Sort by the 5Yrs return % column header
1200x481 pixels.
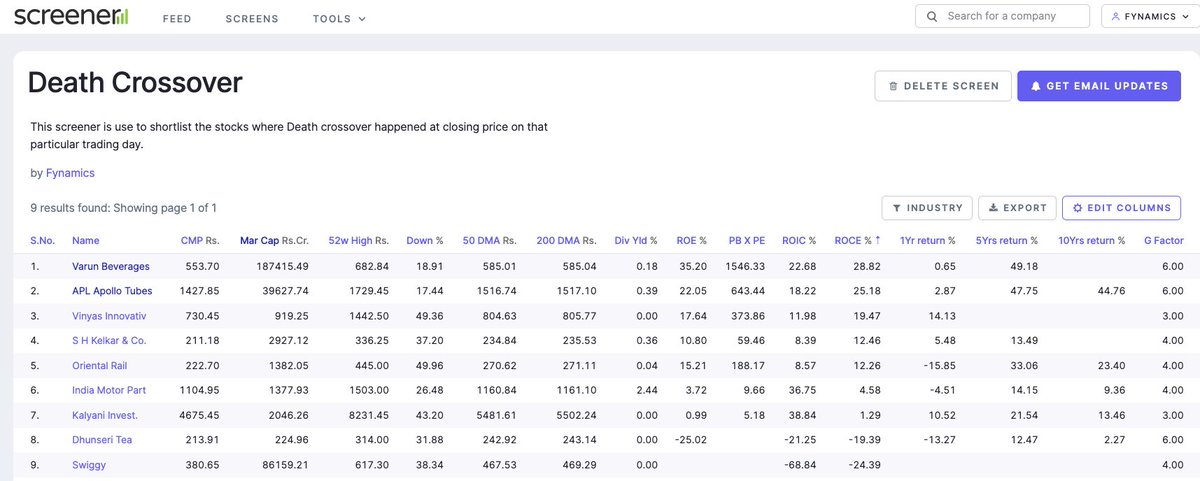tap(1006, 240)
